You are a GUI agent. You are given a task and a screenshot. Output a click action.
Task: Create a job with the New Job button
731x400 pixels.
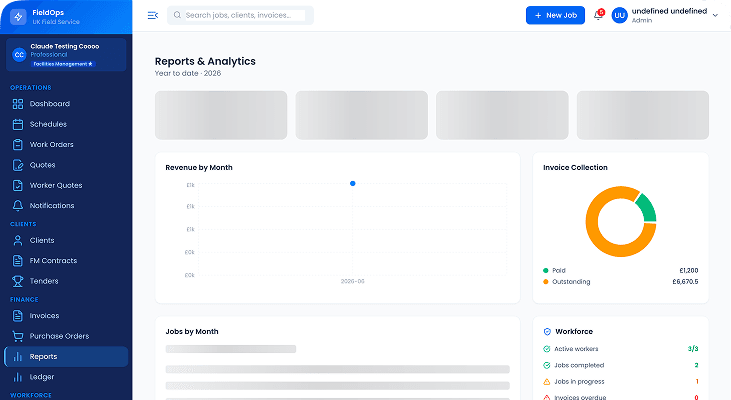555,15
